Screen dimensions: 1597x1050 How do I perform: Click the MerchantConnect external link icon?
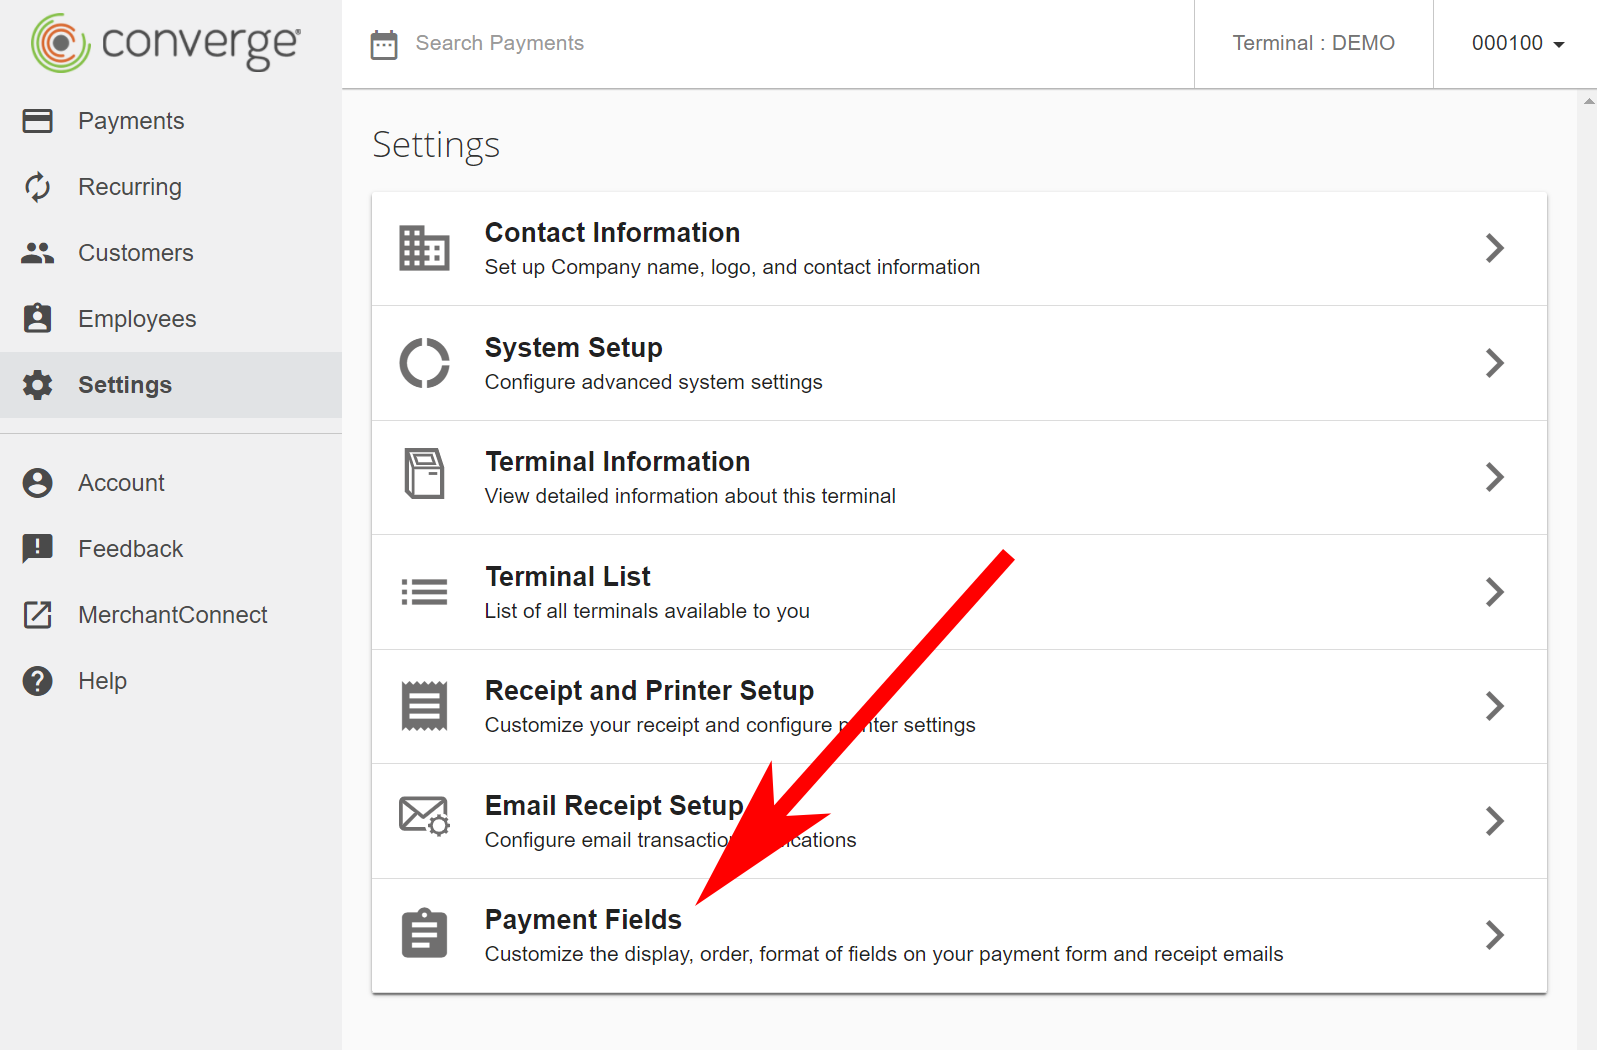click(38, 615)
